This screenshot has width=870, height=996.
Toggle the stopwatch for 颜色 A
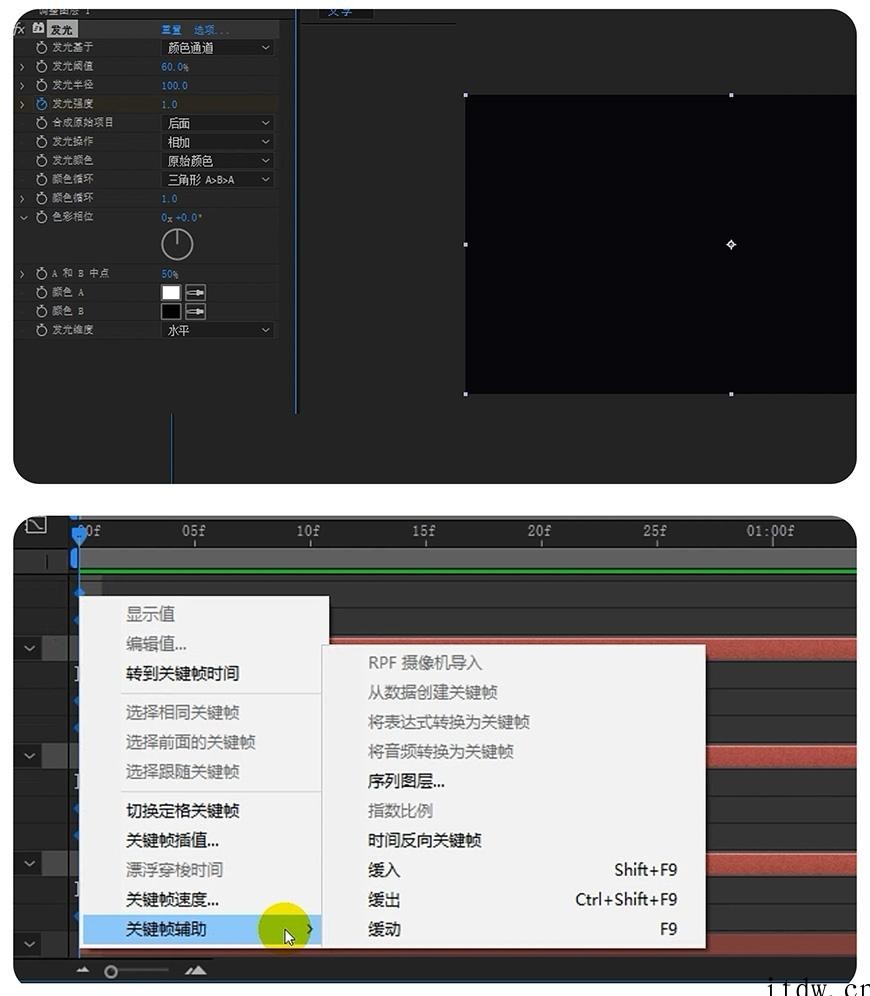click(41, 292)
